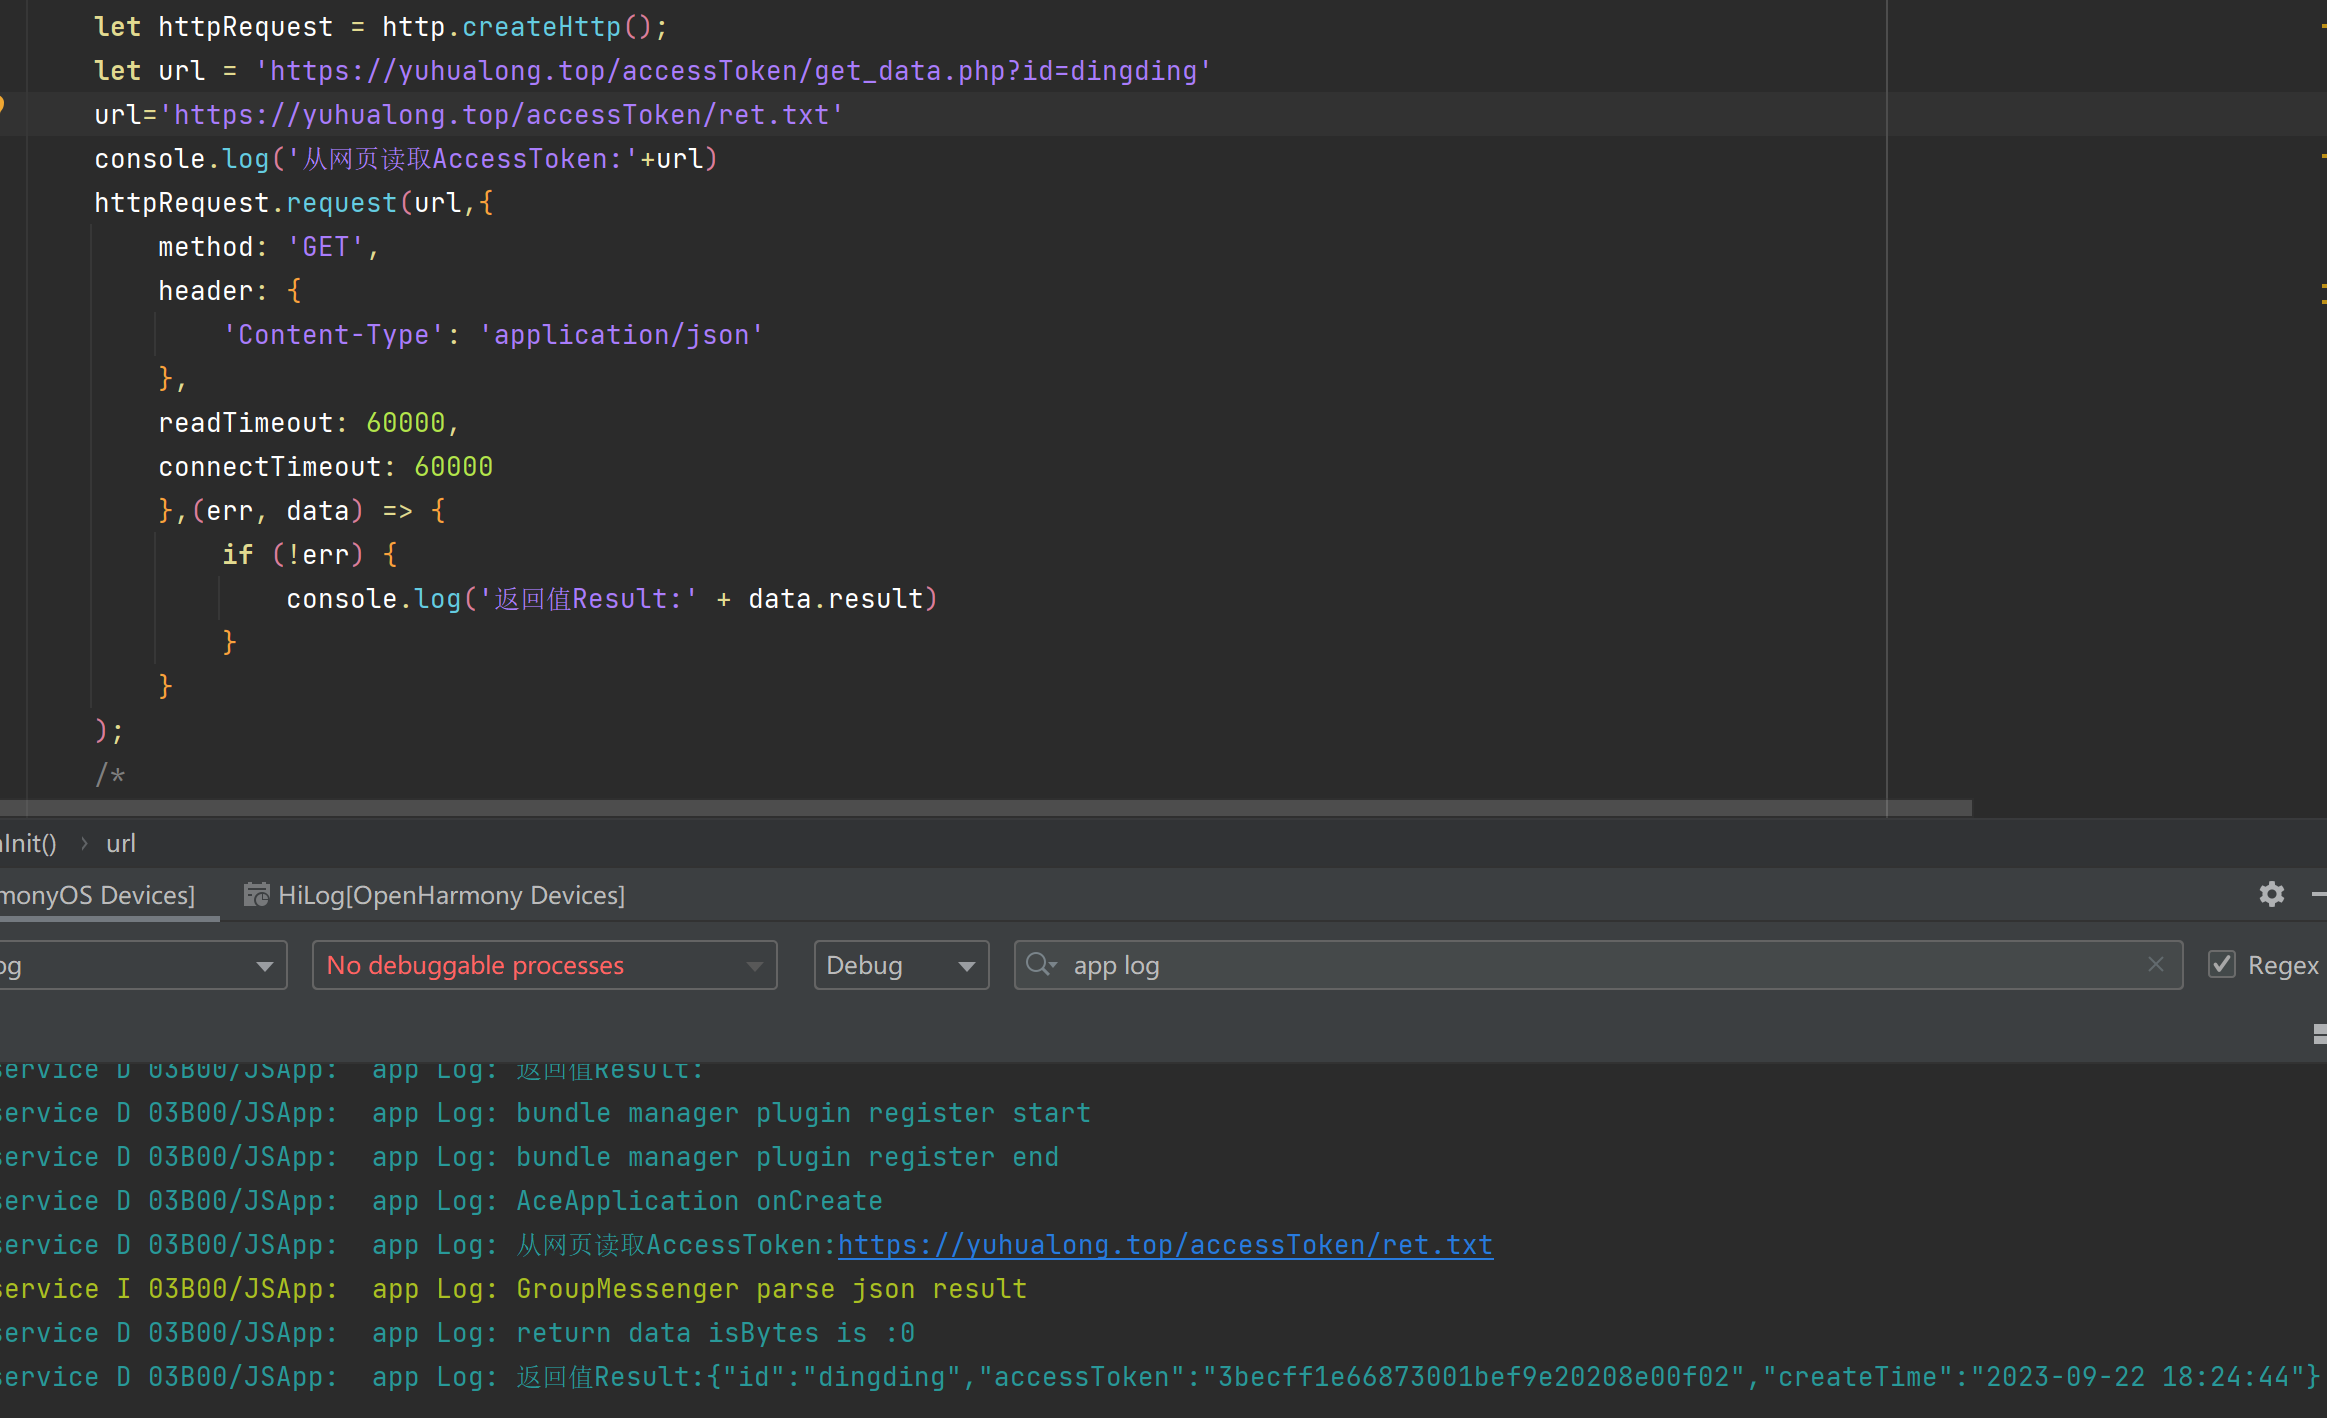
Task: Clear the app log search filter
Action: 2156,964
